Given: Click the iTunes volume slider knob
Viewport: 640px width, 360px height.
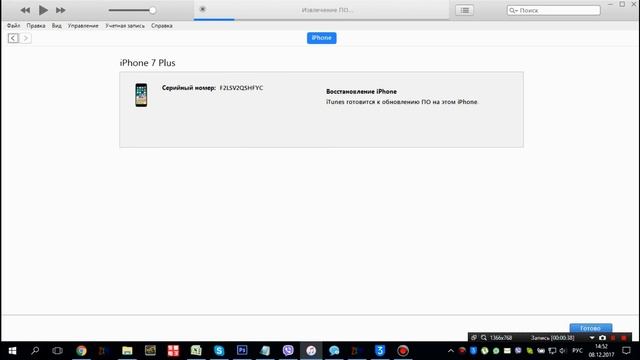Looking at the screenshot, I should tap(152, 10).
